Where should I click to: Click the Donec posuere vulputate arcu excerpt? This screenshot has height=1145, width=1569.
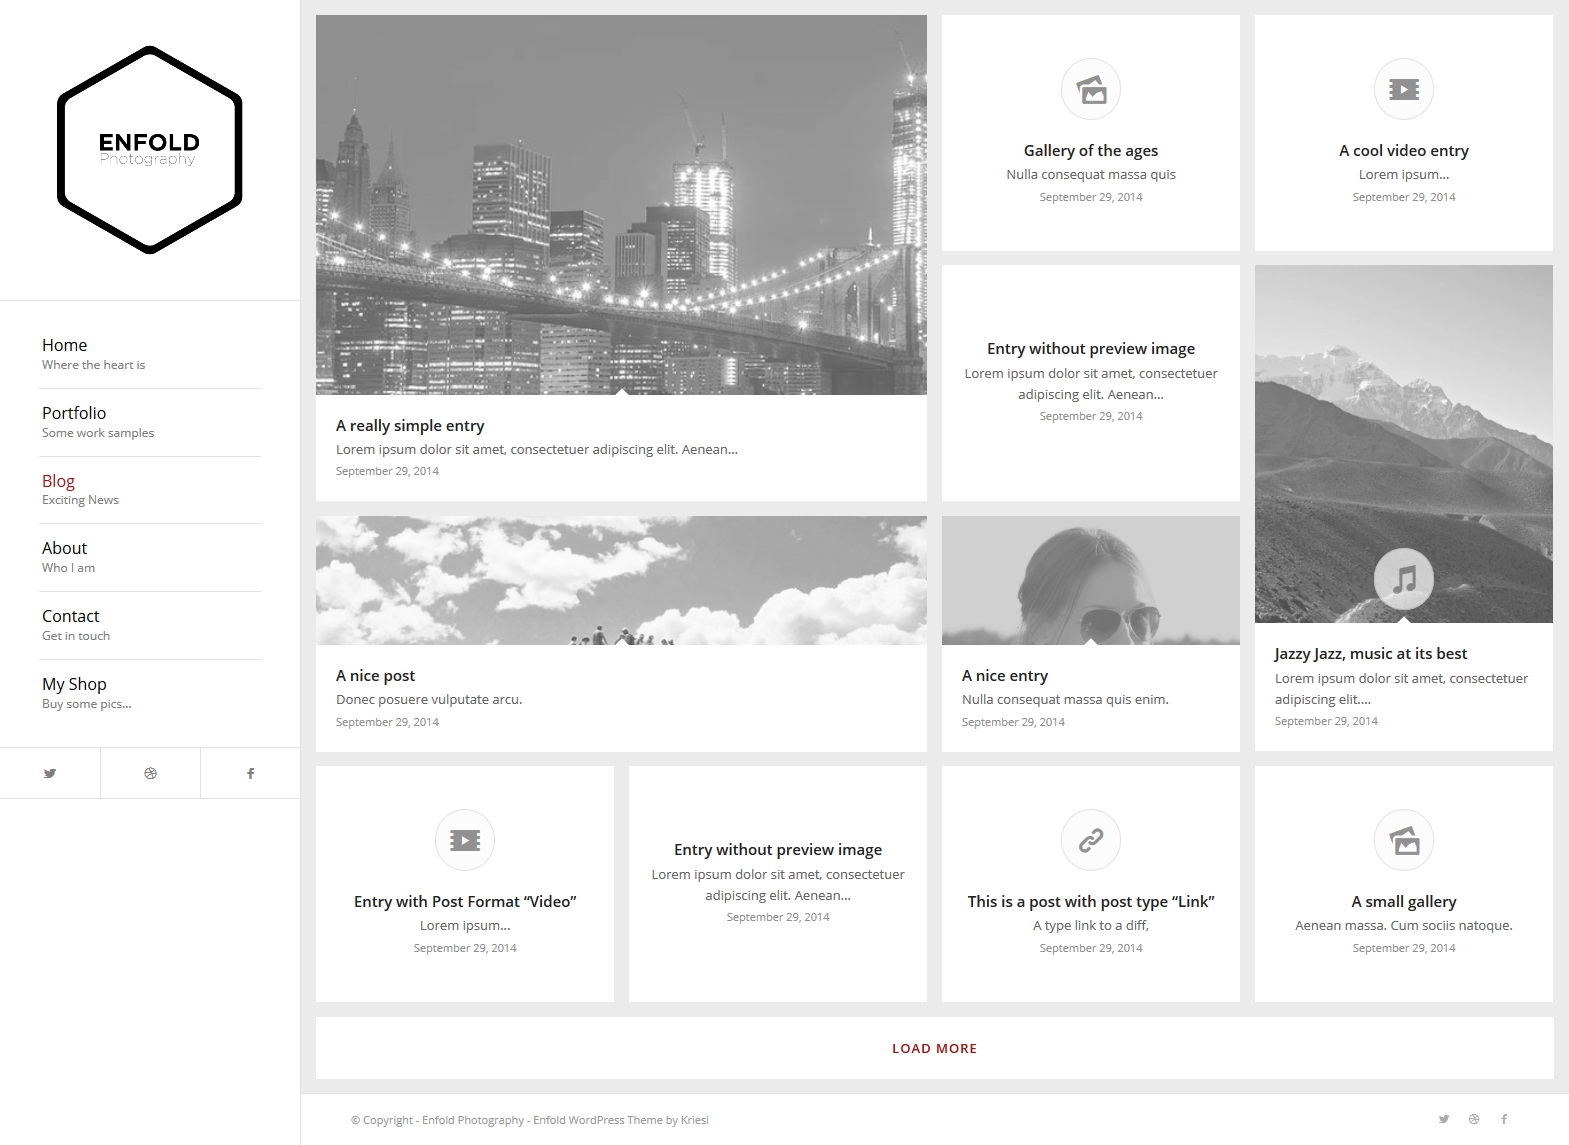[429, 699]
